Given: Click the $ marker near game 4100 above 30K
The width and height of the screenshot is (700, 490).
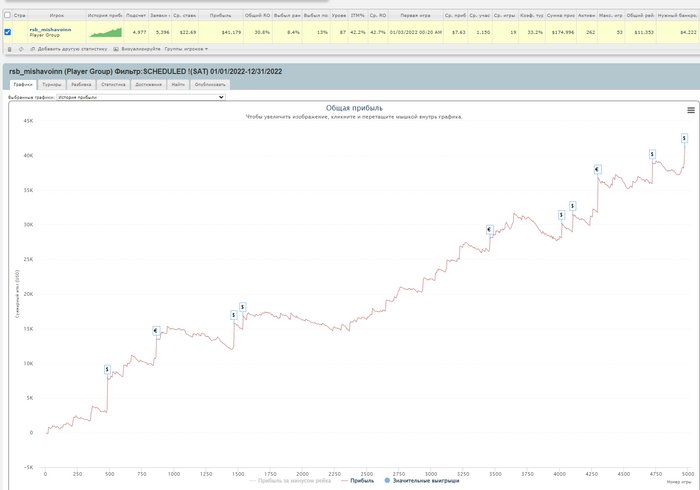Looking at the screenshot, I should (572, 206).
